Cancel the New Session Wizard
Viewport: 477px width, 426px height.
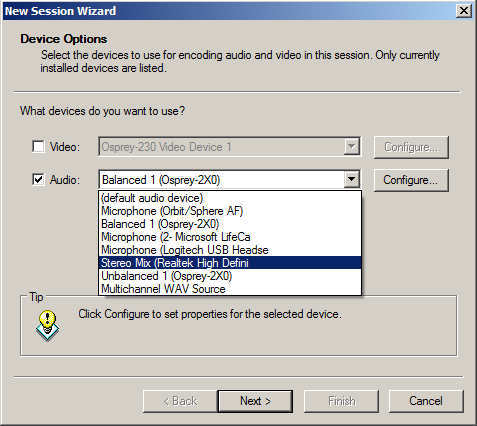(x=426, y=401)
